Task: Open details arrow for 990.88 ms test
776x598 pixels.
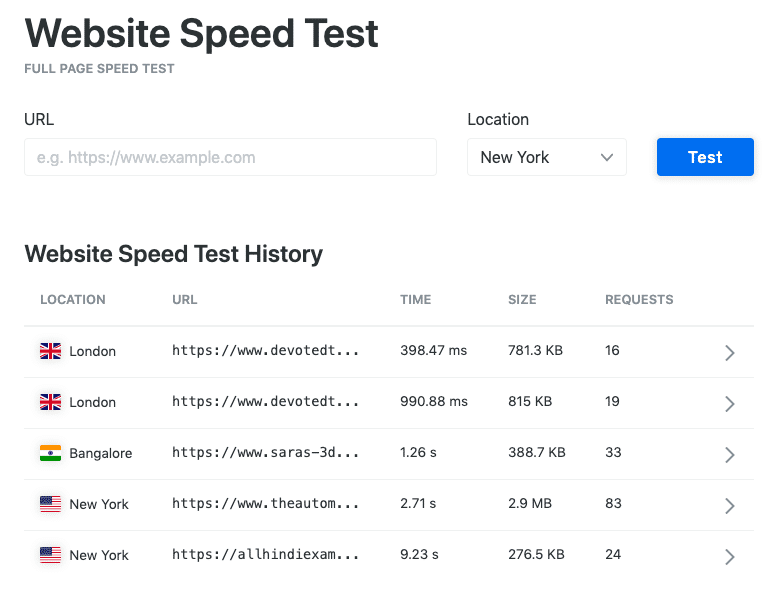Action: click(729, 403)
